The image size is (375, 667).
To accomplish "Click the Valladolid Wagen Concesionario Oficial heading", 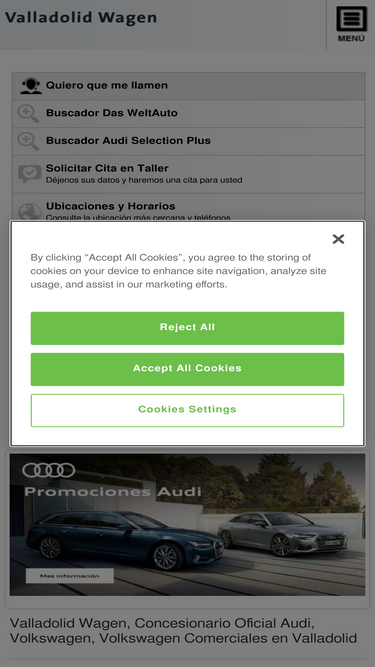I will click(183, 631).
